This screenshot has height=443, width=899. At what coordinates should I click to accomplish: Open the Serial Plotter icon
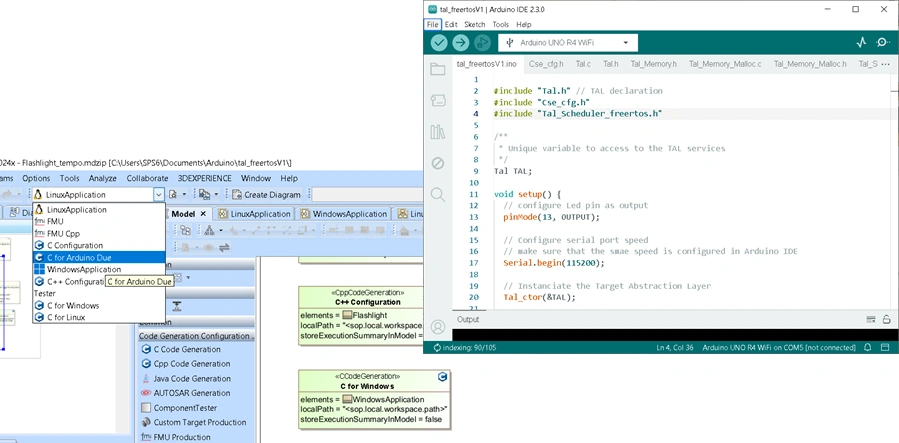tap(861, 43)
